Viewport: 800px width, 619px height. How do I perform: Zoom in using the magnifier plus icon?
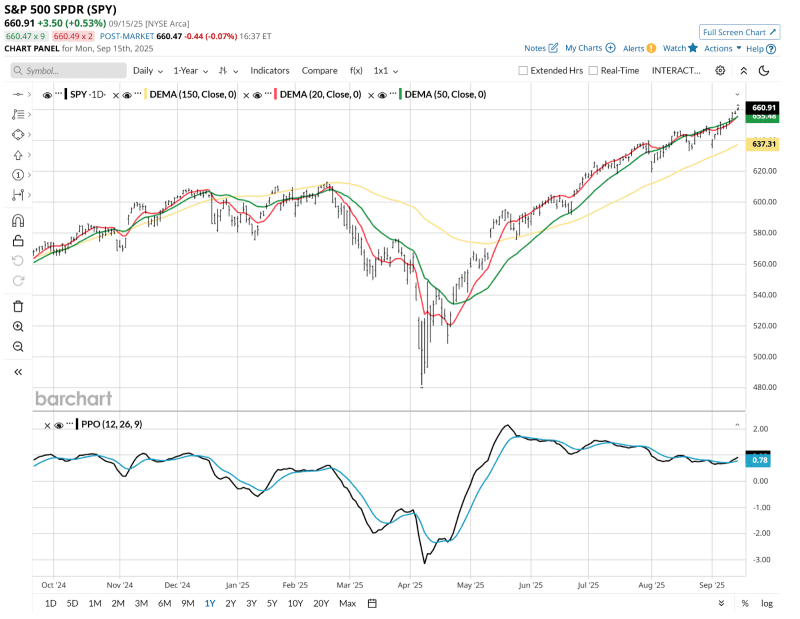[18, 326]
